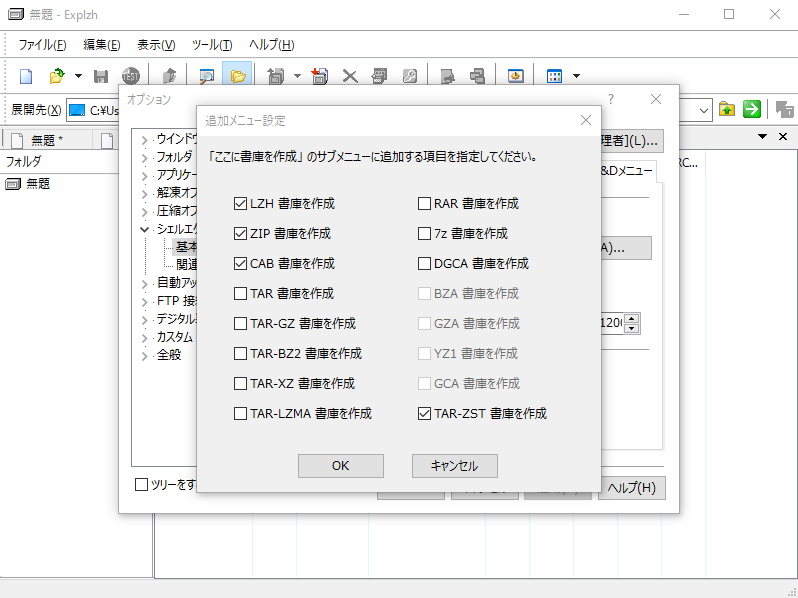Open the ヘルプ(H) menu
The height and width of the screenshot is (598, 798).
pyautogui.click(x=271, y=45)
